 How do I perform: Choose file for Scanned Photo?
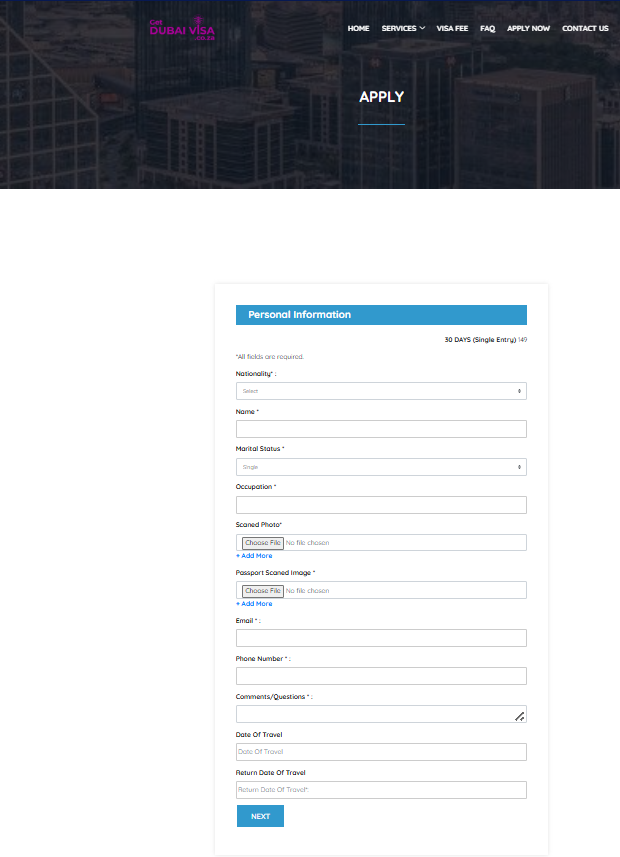(262, 543)
